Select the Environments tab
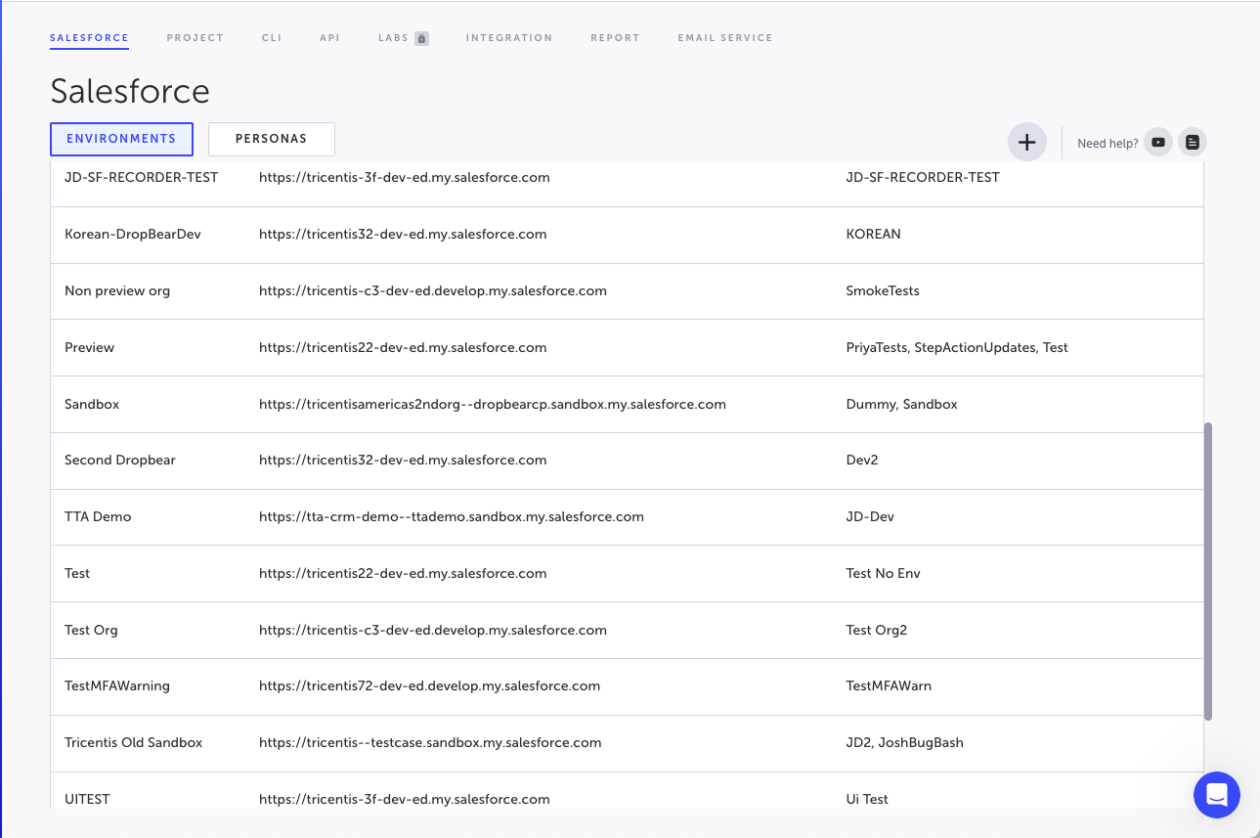 [x=121, y=139]
